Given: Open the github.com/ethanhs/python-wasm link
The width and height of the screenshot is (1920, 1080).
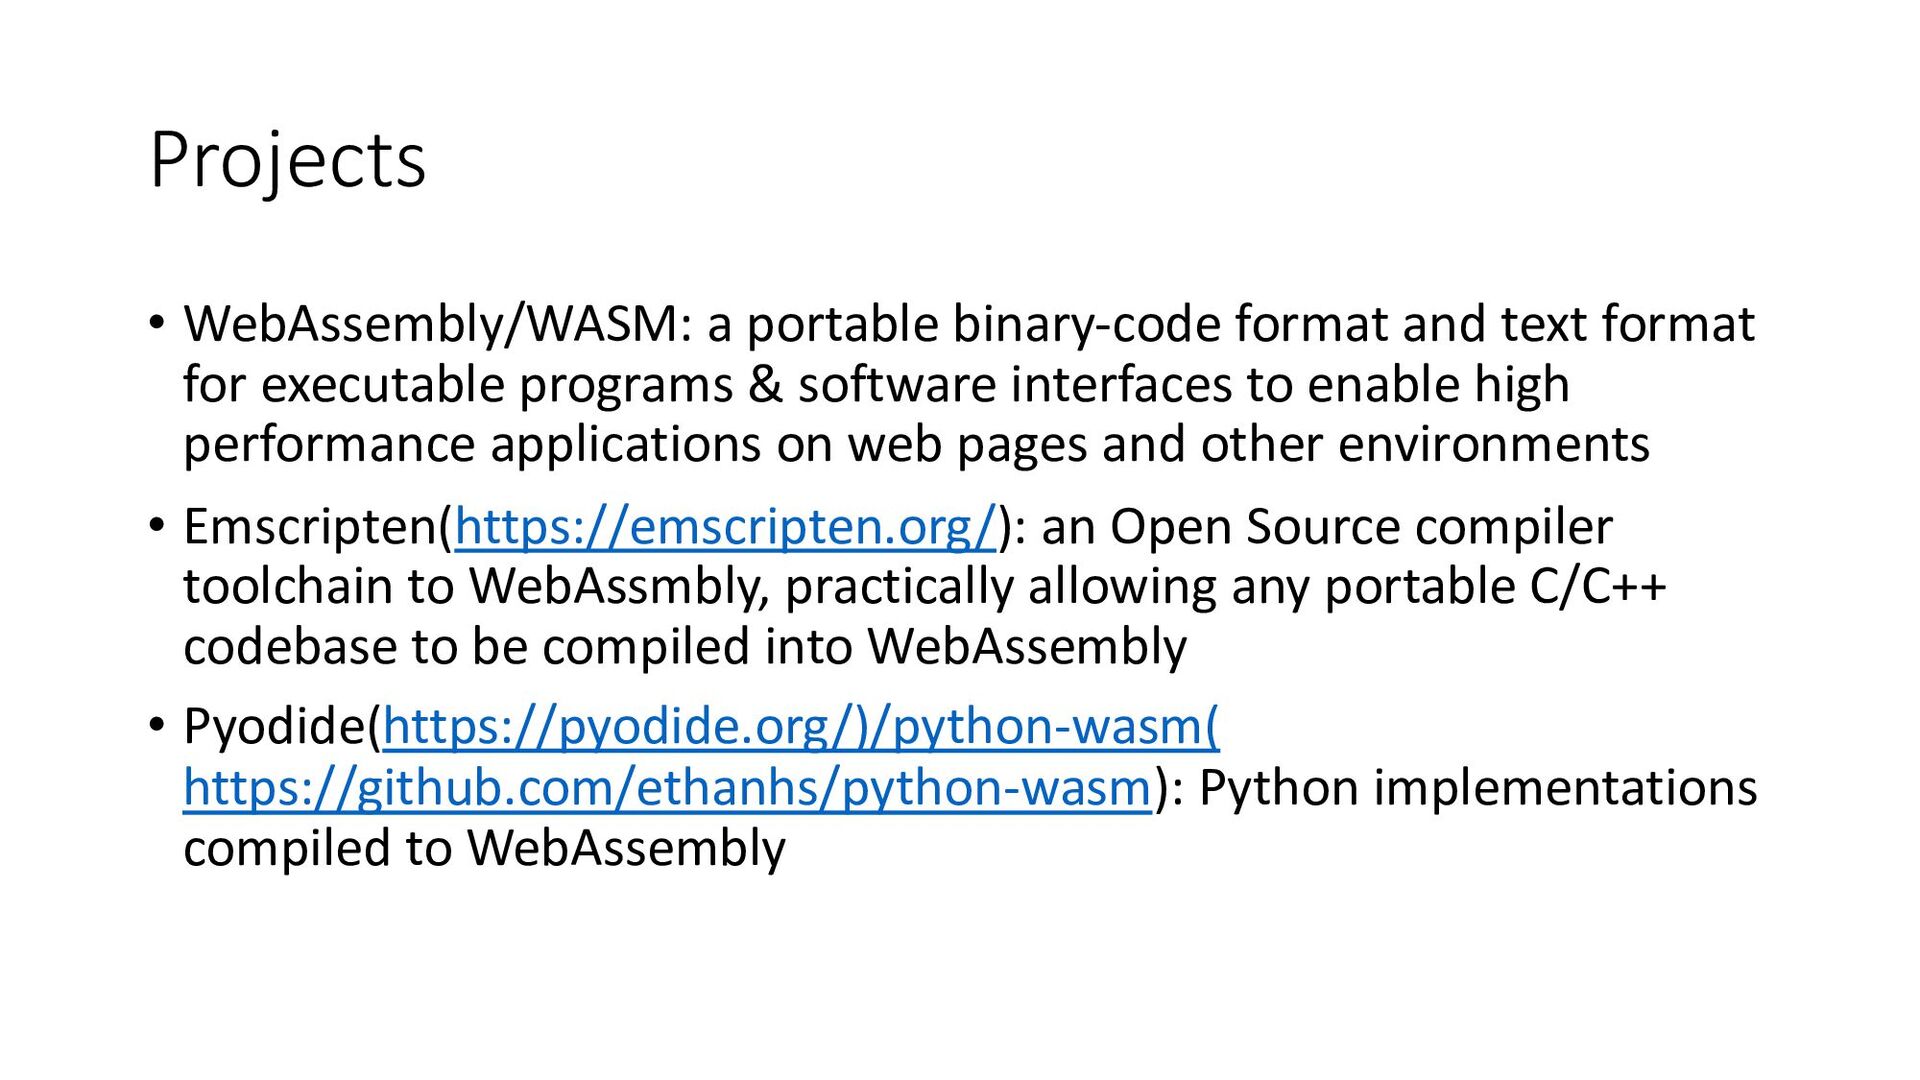Looking at the screenshot, I should (668, 788).
